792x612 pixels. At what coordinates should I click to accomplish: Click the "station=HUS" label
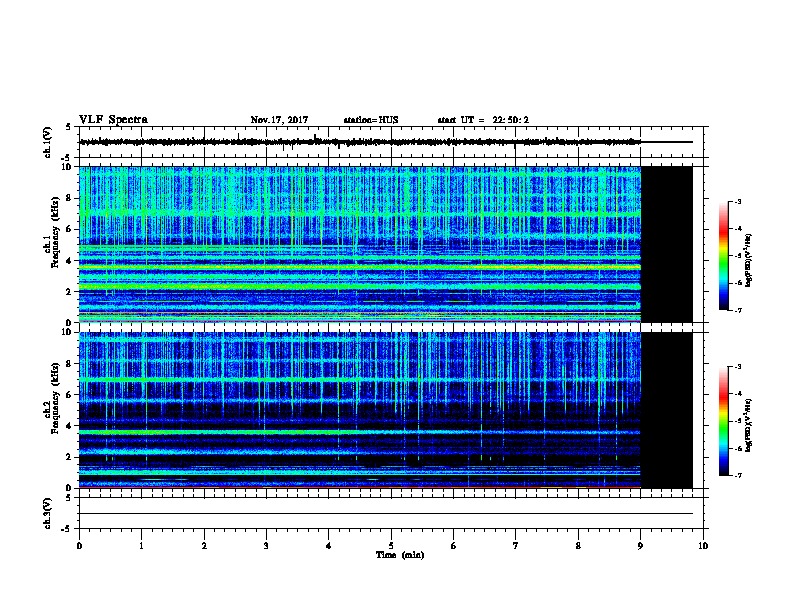(x=371, y=120)
